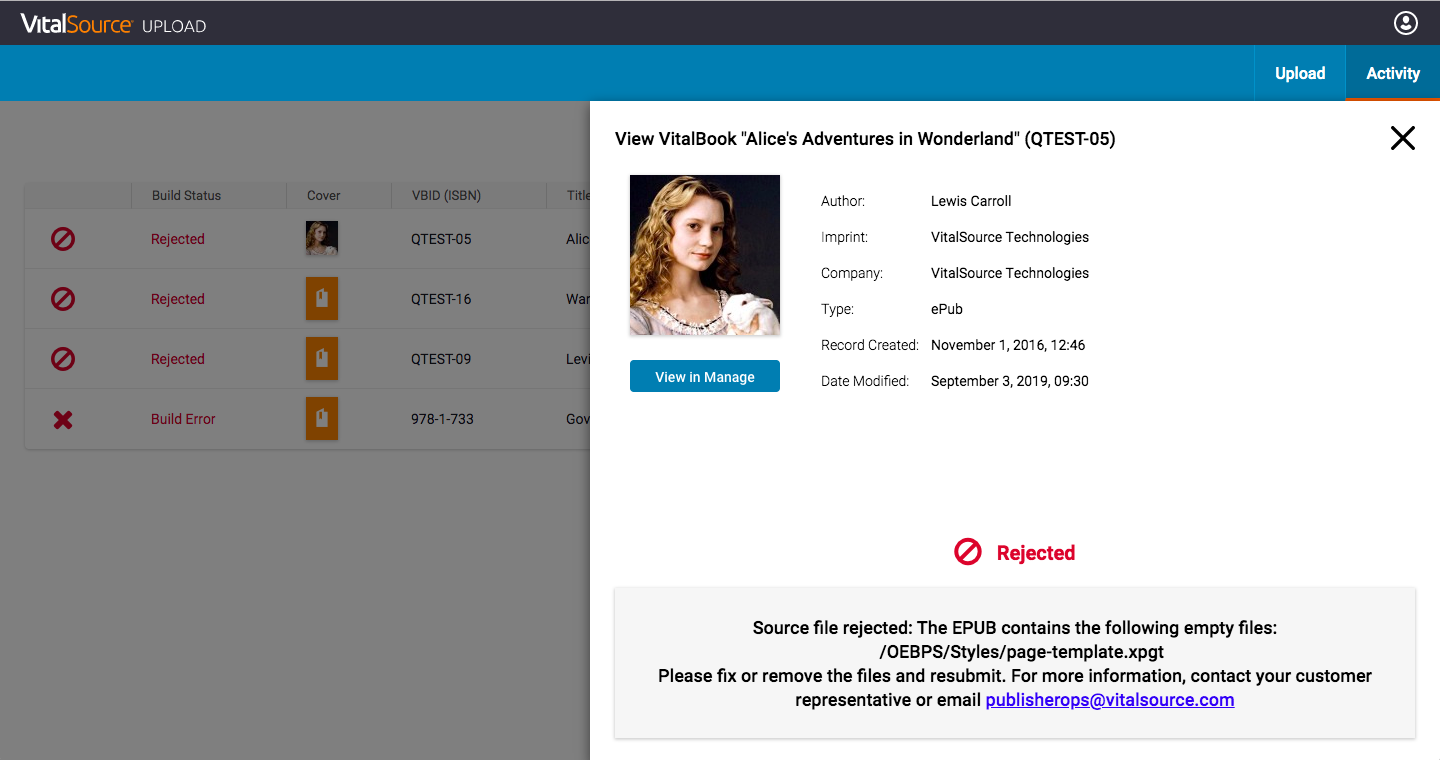Select the 978-1-733 VBID cell
Screen dimensions: 1440x760
(x=442, y=419)
